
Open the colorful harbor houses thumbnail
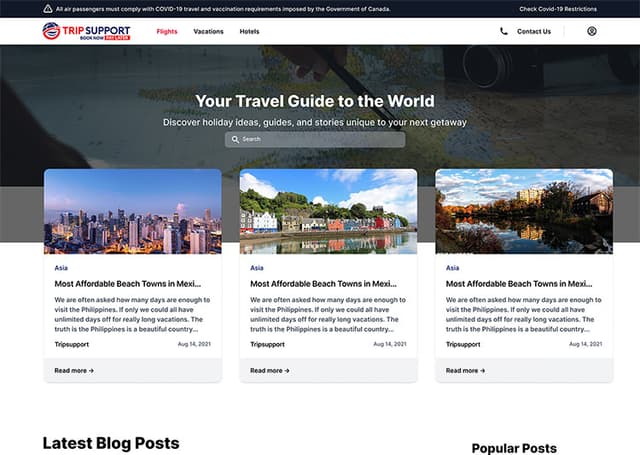point(328,211)
